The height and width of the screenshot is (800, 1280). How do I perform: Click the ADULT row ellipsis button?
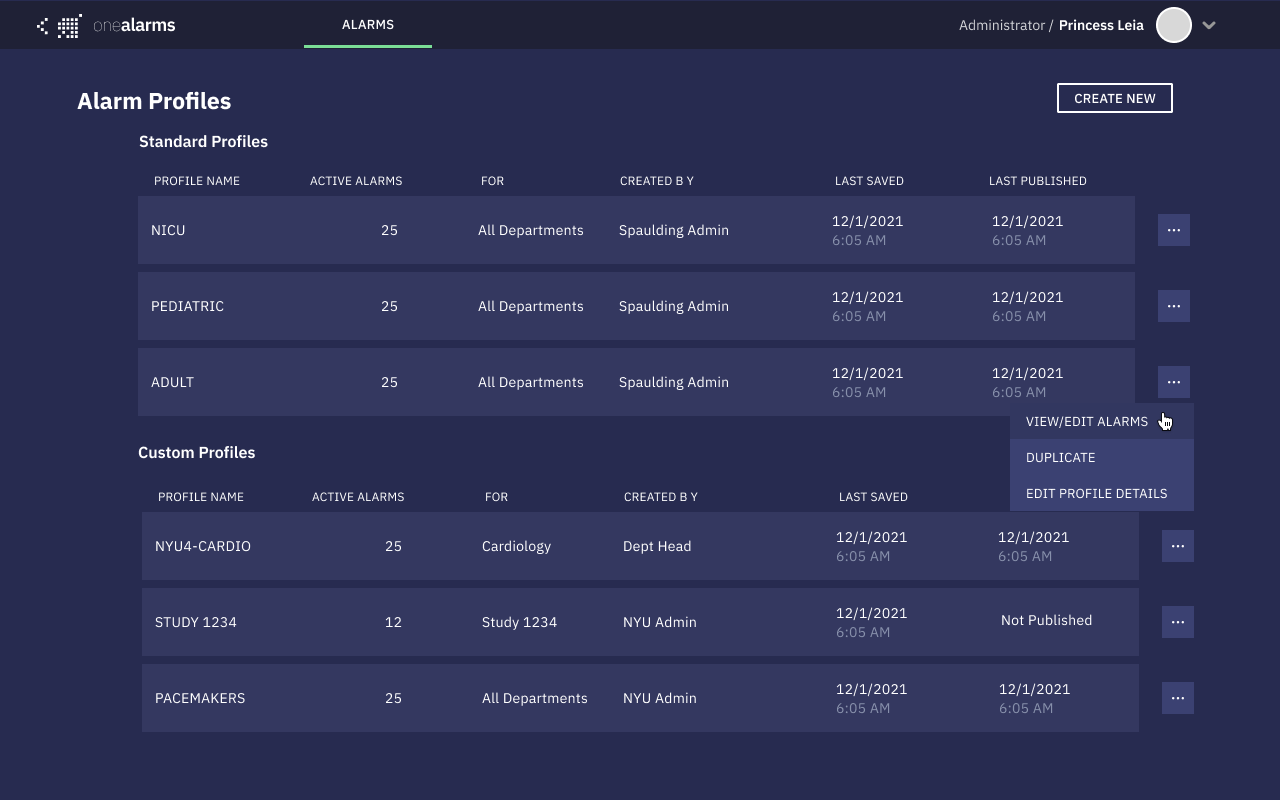(1173, 382)
